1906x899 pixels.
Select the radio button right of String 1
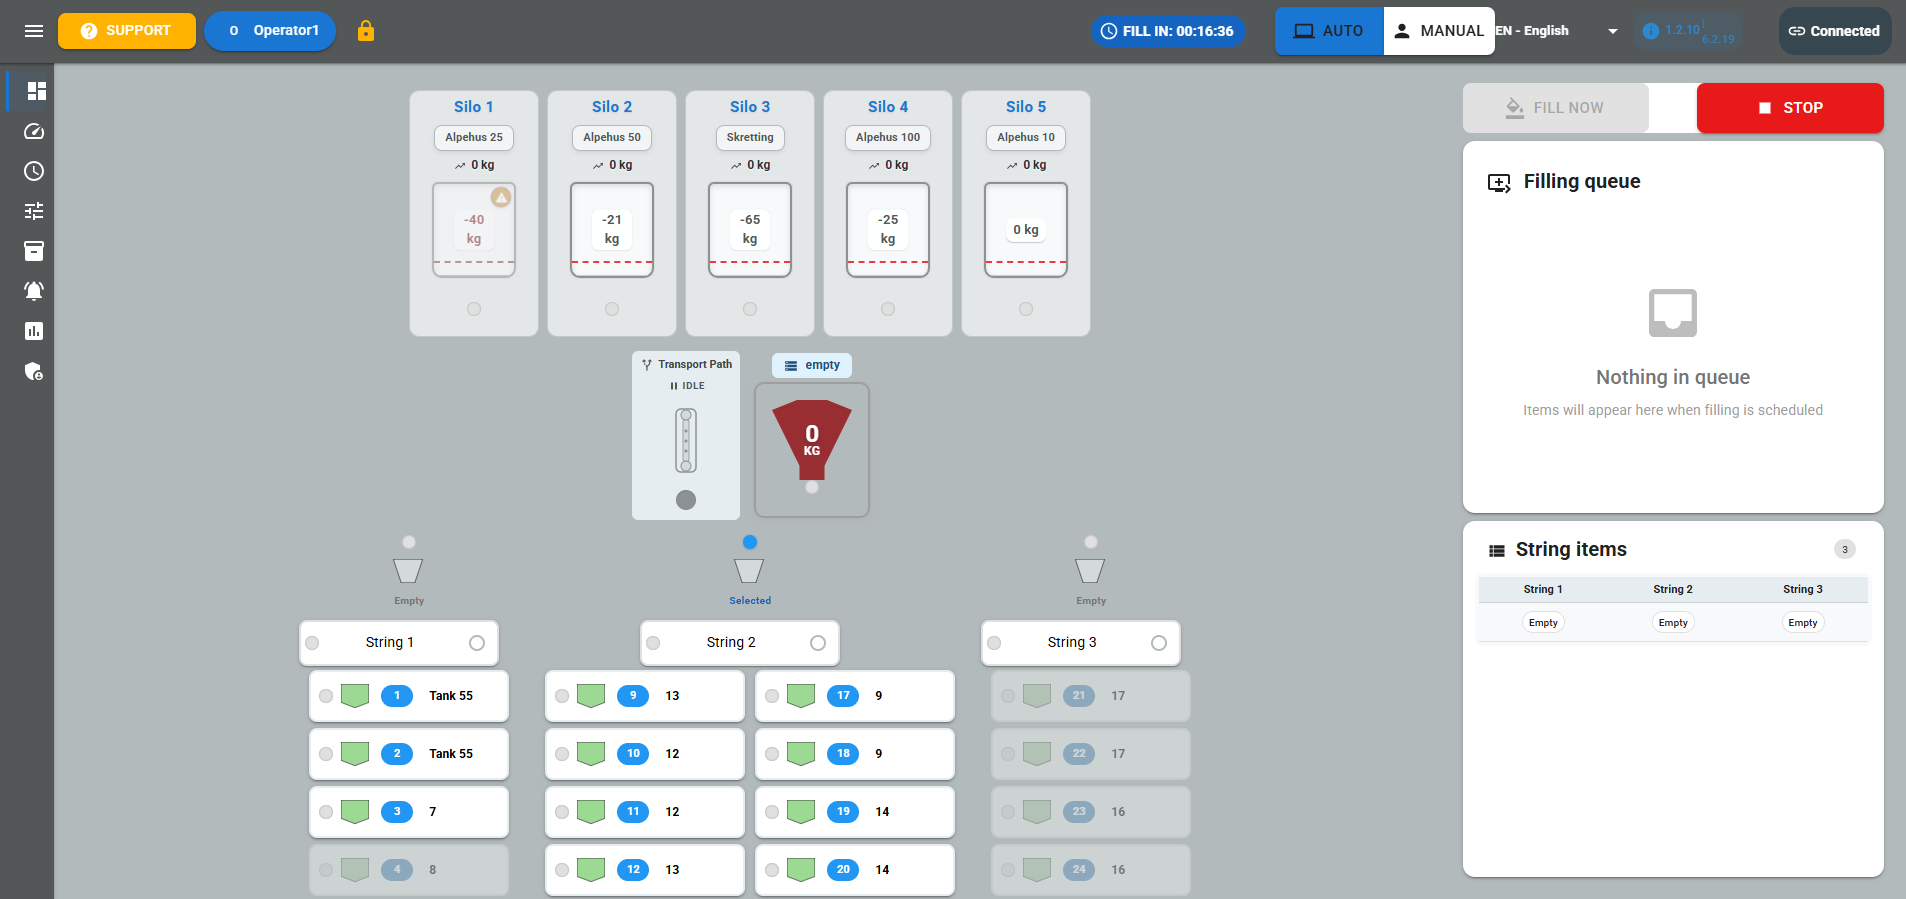[x=477, y=643]
